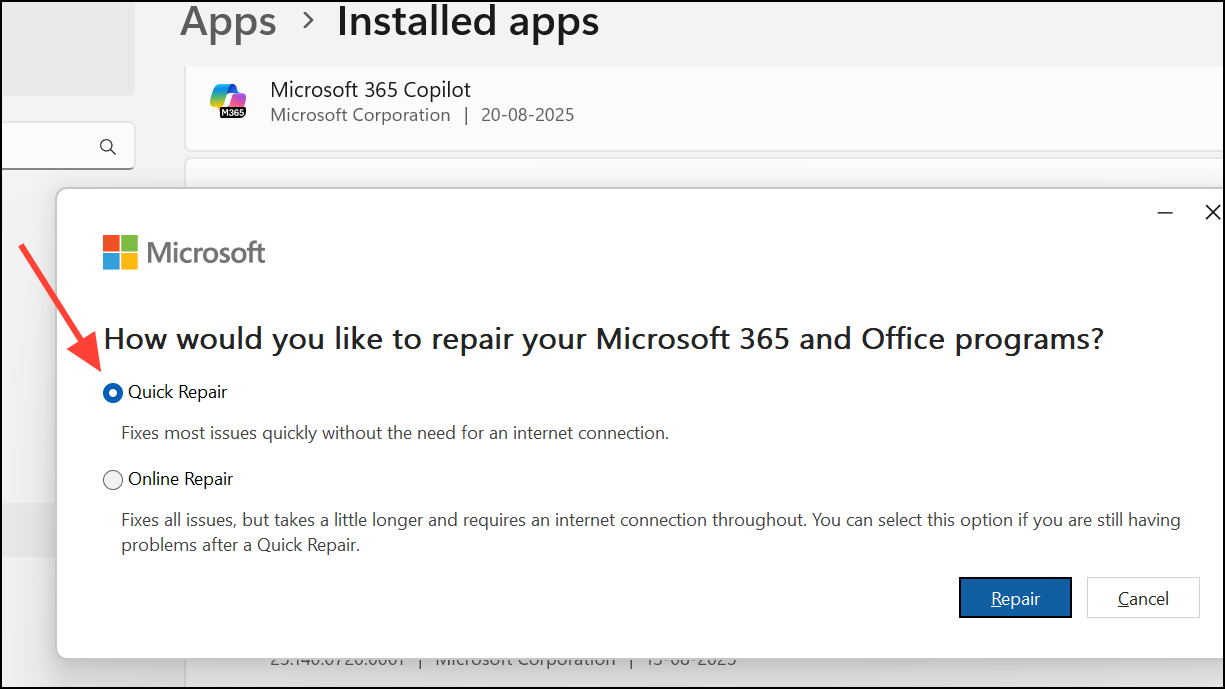Focus the settings search input field

coord(50,147)
